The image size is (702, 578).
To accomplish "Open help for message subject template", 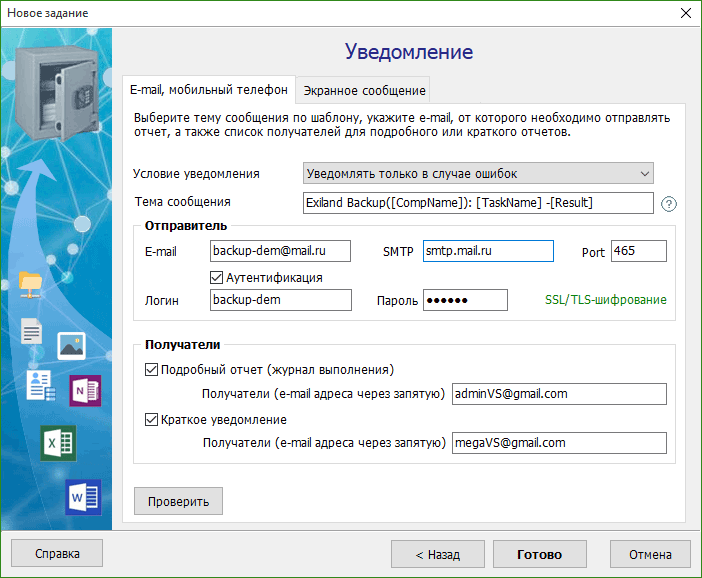I will click(x=669, y=203).
